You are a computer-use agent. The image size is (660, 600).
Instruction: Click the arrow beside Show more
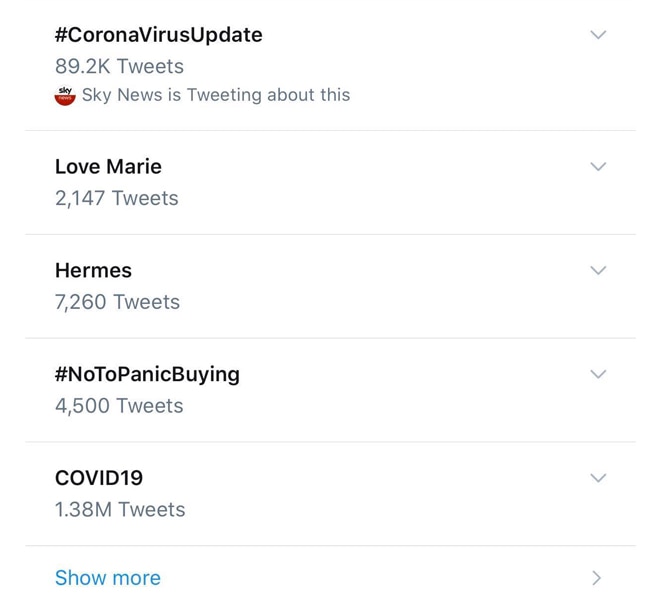point(596,578)
